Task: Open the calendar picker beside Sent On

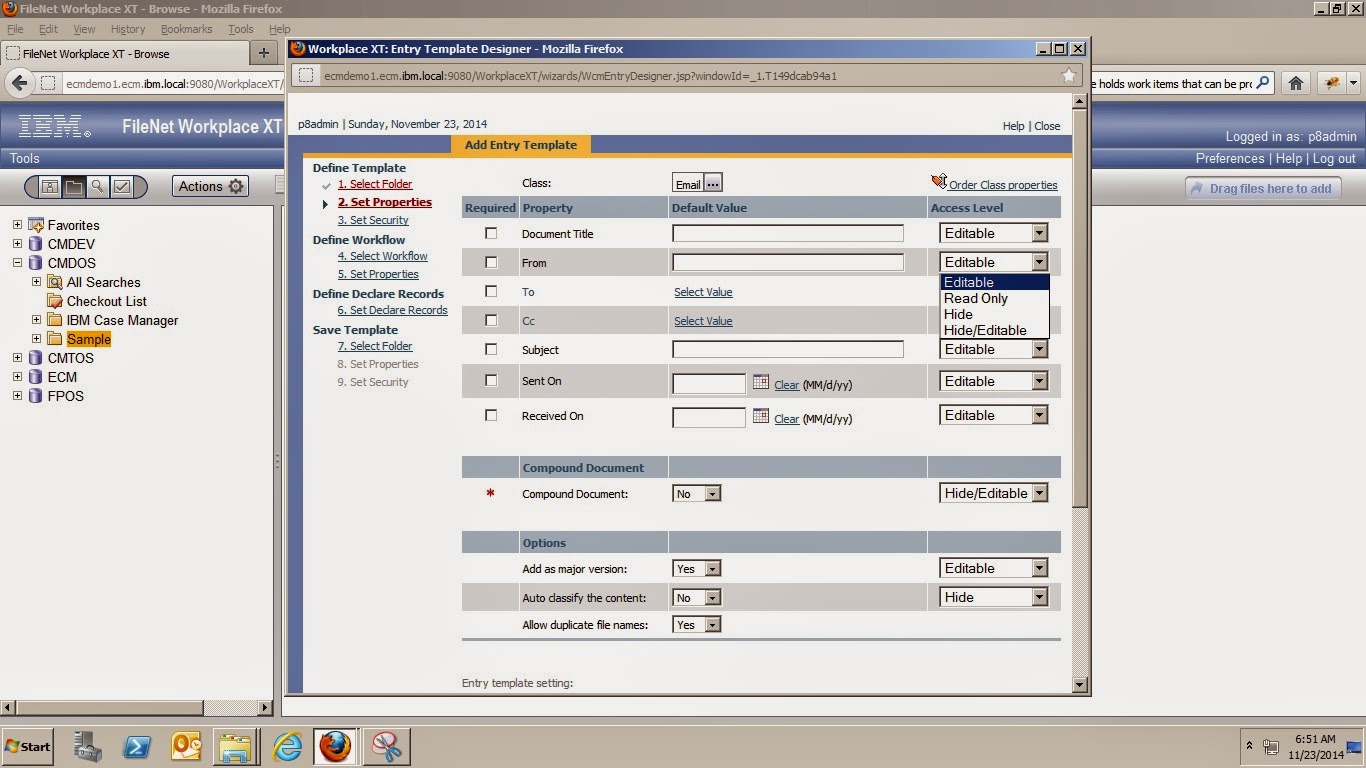Action: coord(758,383)
